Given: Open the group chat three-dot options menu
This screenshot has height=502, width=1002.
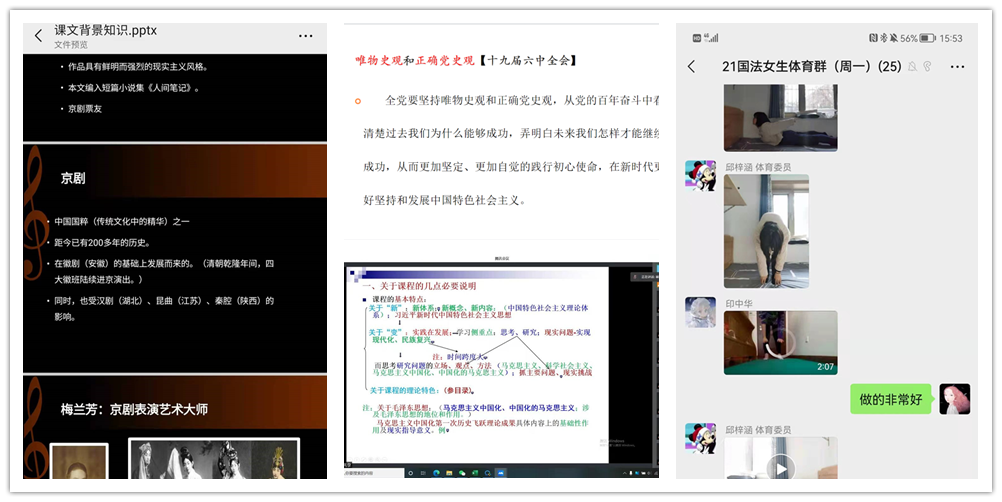Looking at the screenshot, I should tap(957, 67).
